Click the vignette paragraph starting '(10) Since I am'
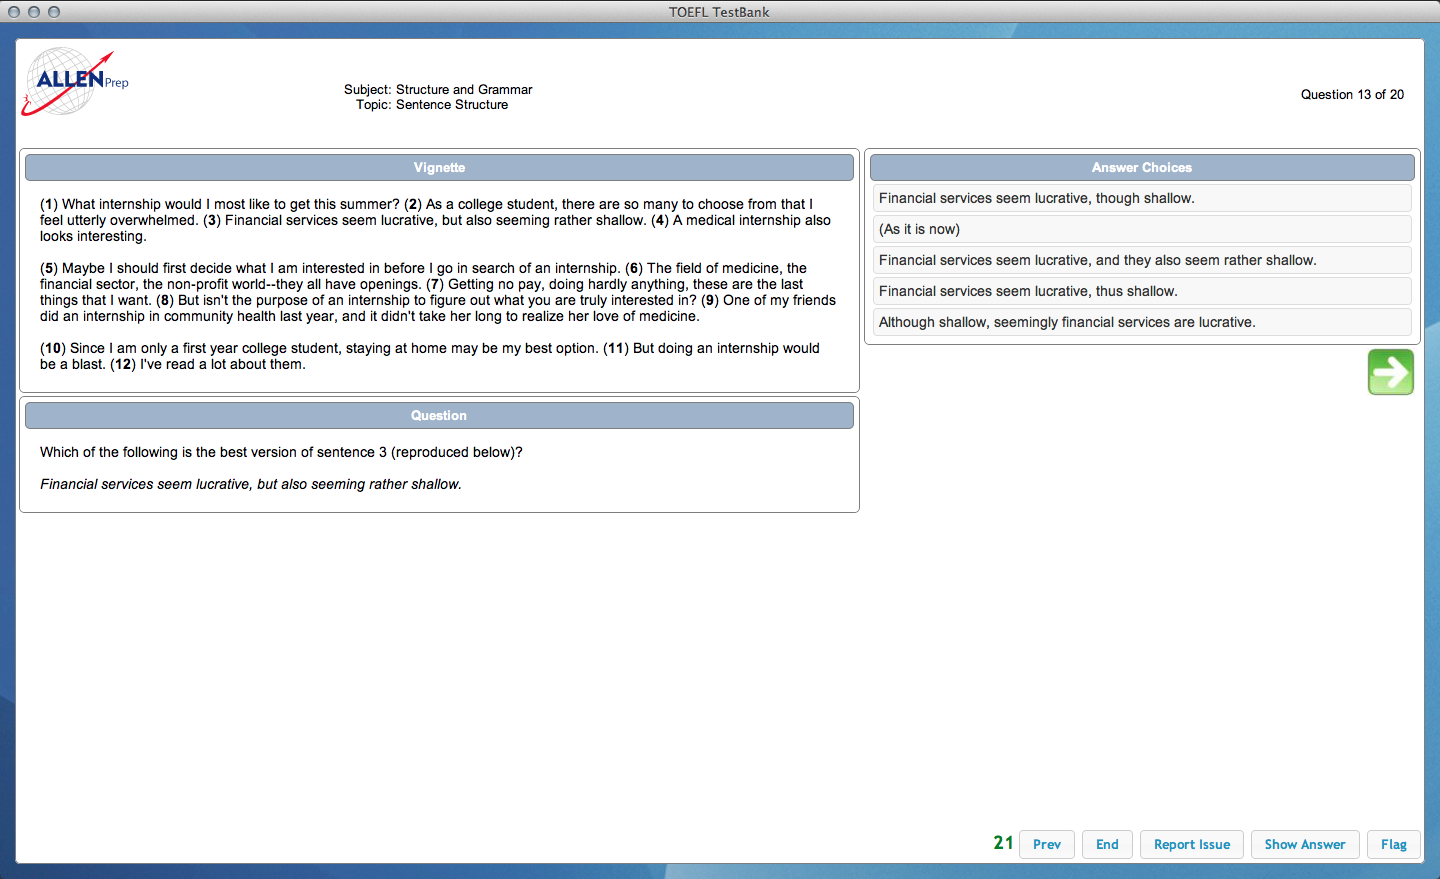This screenshot has height=879, width=1440. pos(430,356)
